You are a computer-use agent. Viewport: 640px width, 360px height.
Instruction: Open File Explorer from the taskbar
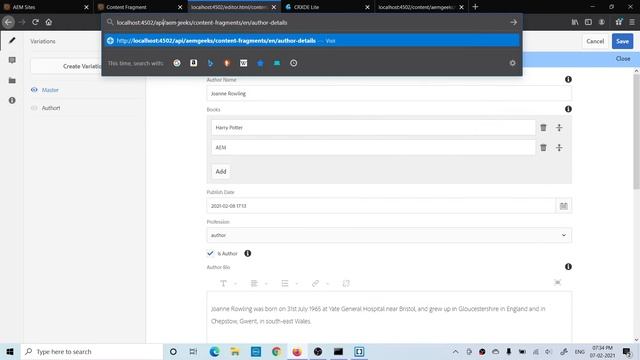[235, 351]
